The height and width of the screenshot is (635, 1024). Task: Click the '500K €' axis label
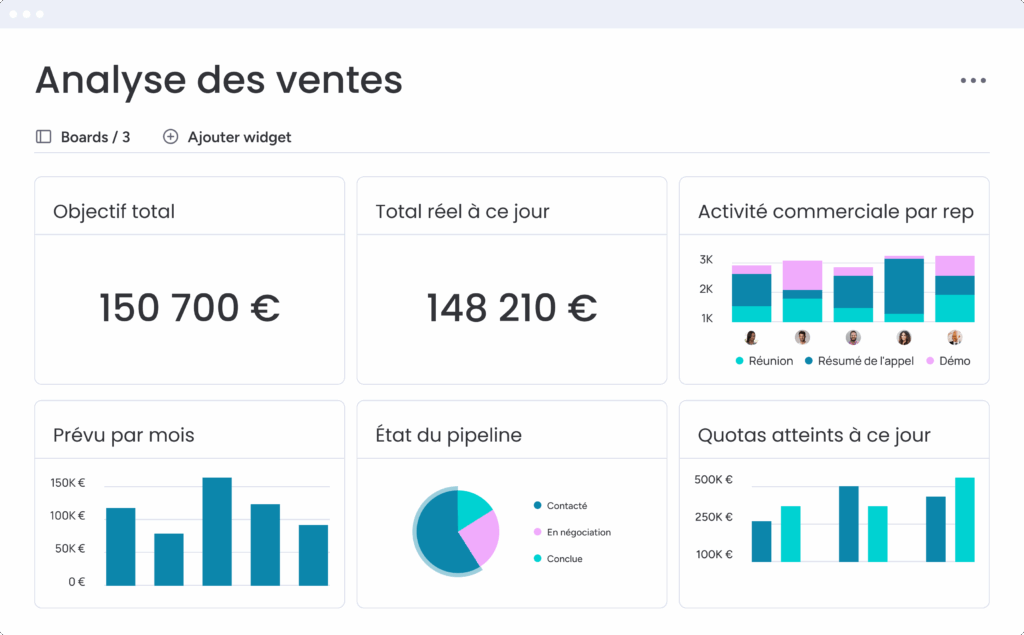[x=714, y=480]
